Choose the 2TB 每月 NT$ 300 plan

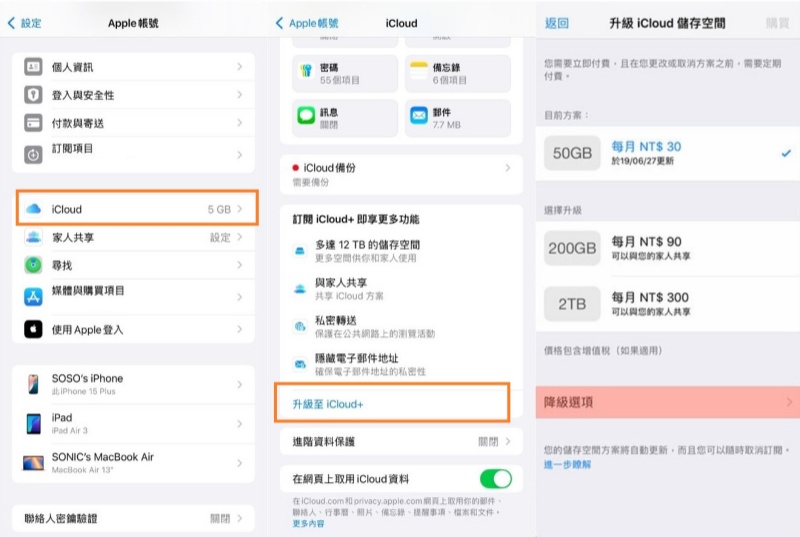point(667,303)
